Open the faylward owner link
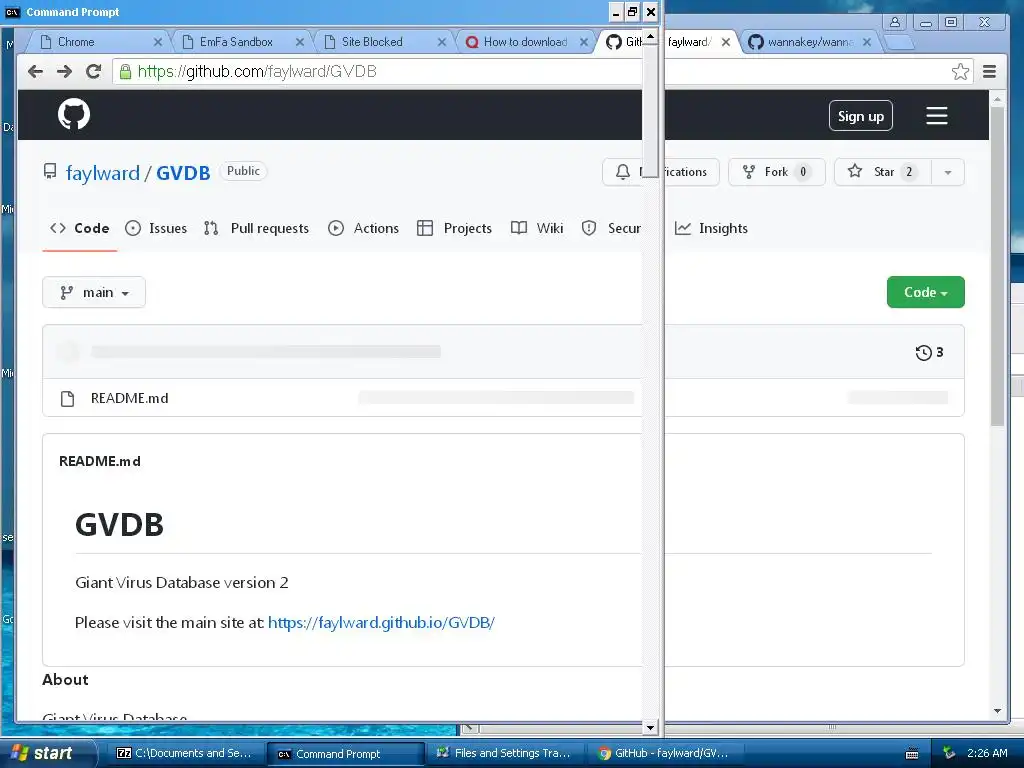The width and height of the screenshot is (1024, 768). click(x=103, y=173)
